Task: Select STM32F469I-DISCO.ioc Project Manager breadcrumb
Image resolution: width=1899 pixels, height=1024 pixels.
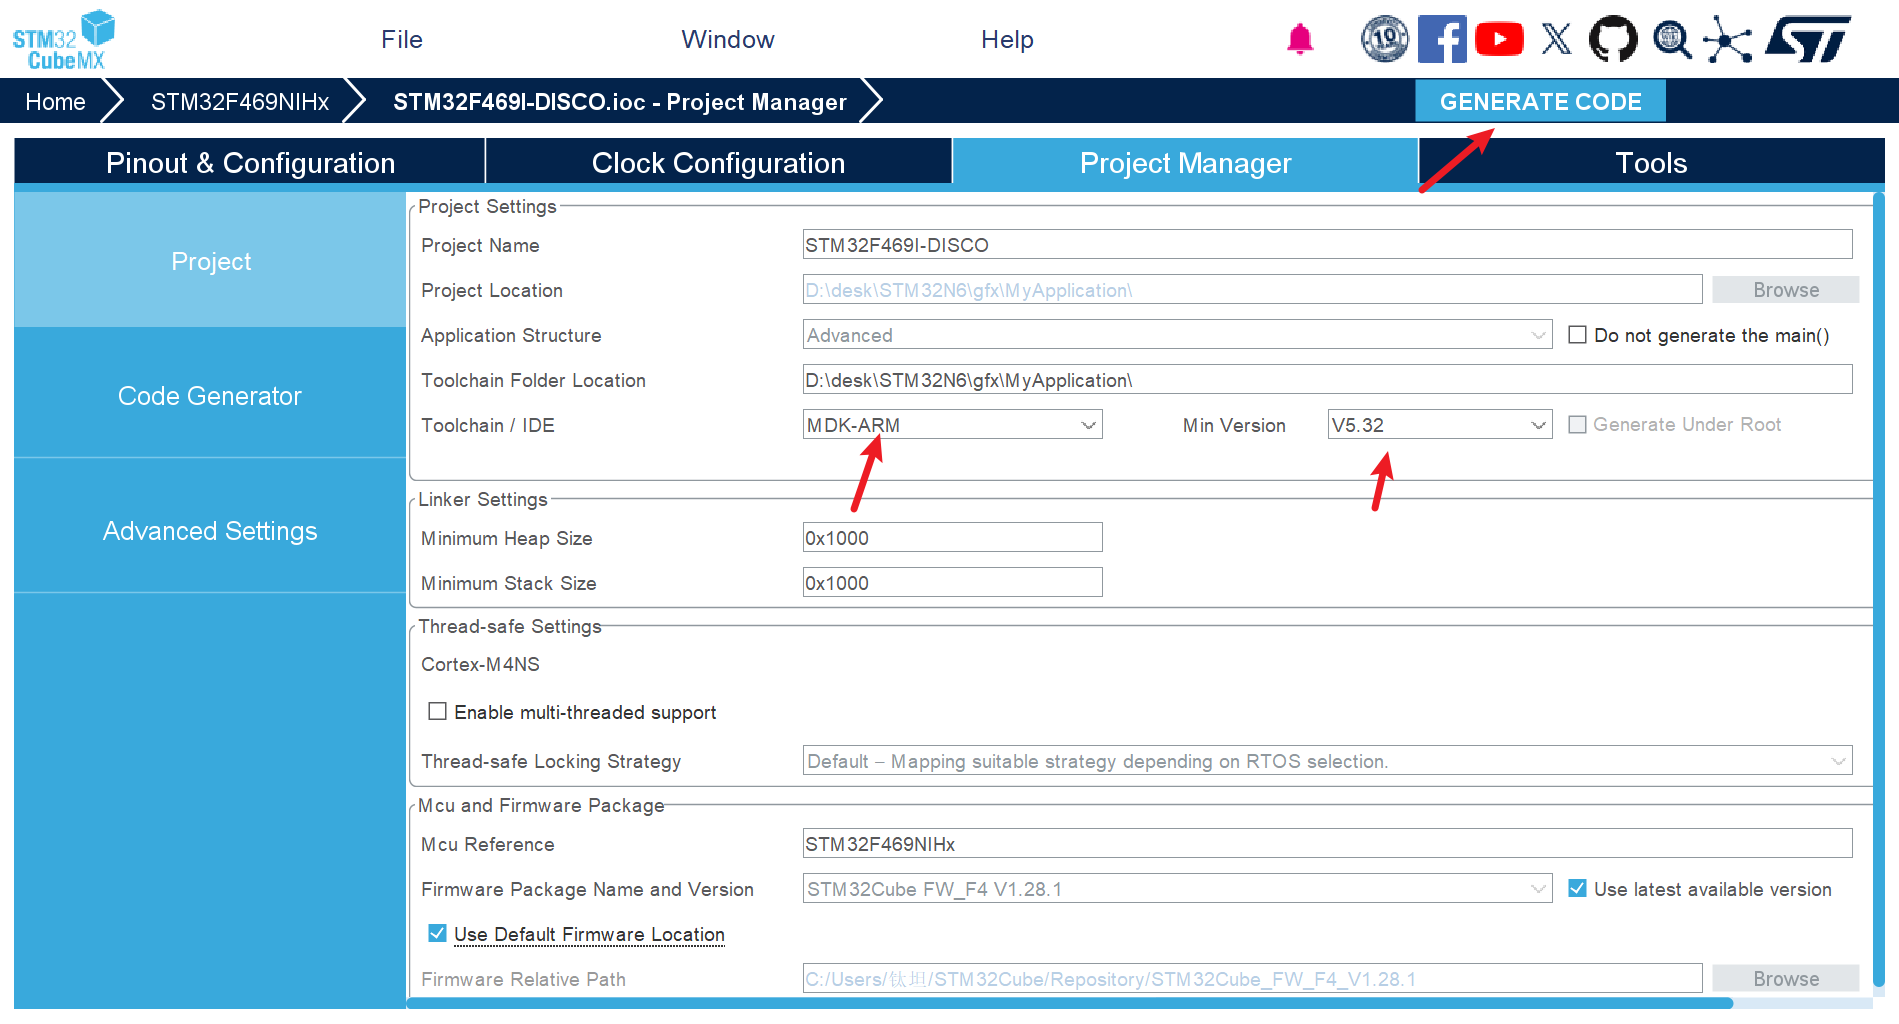Action: pos(620,101)
